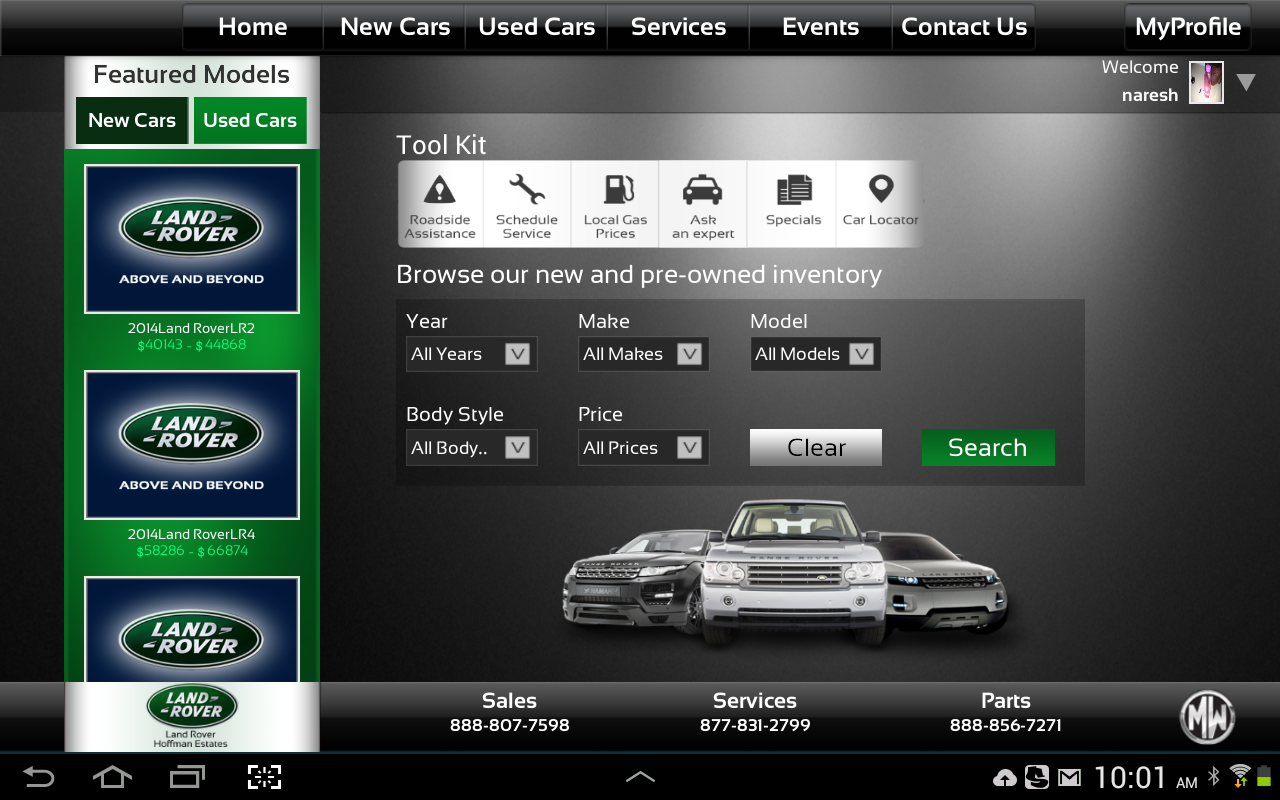Image resolution: width=1280 pixels, height=800 pixels.
Task: Open the Make dropdown
Action: point(643,354)
